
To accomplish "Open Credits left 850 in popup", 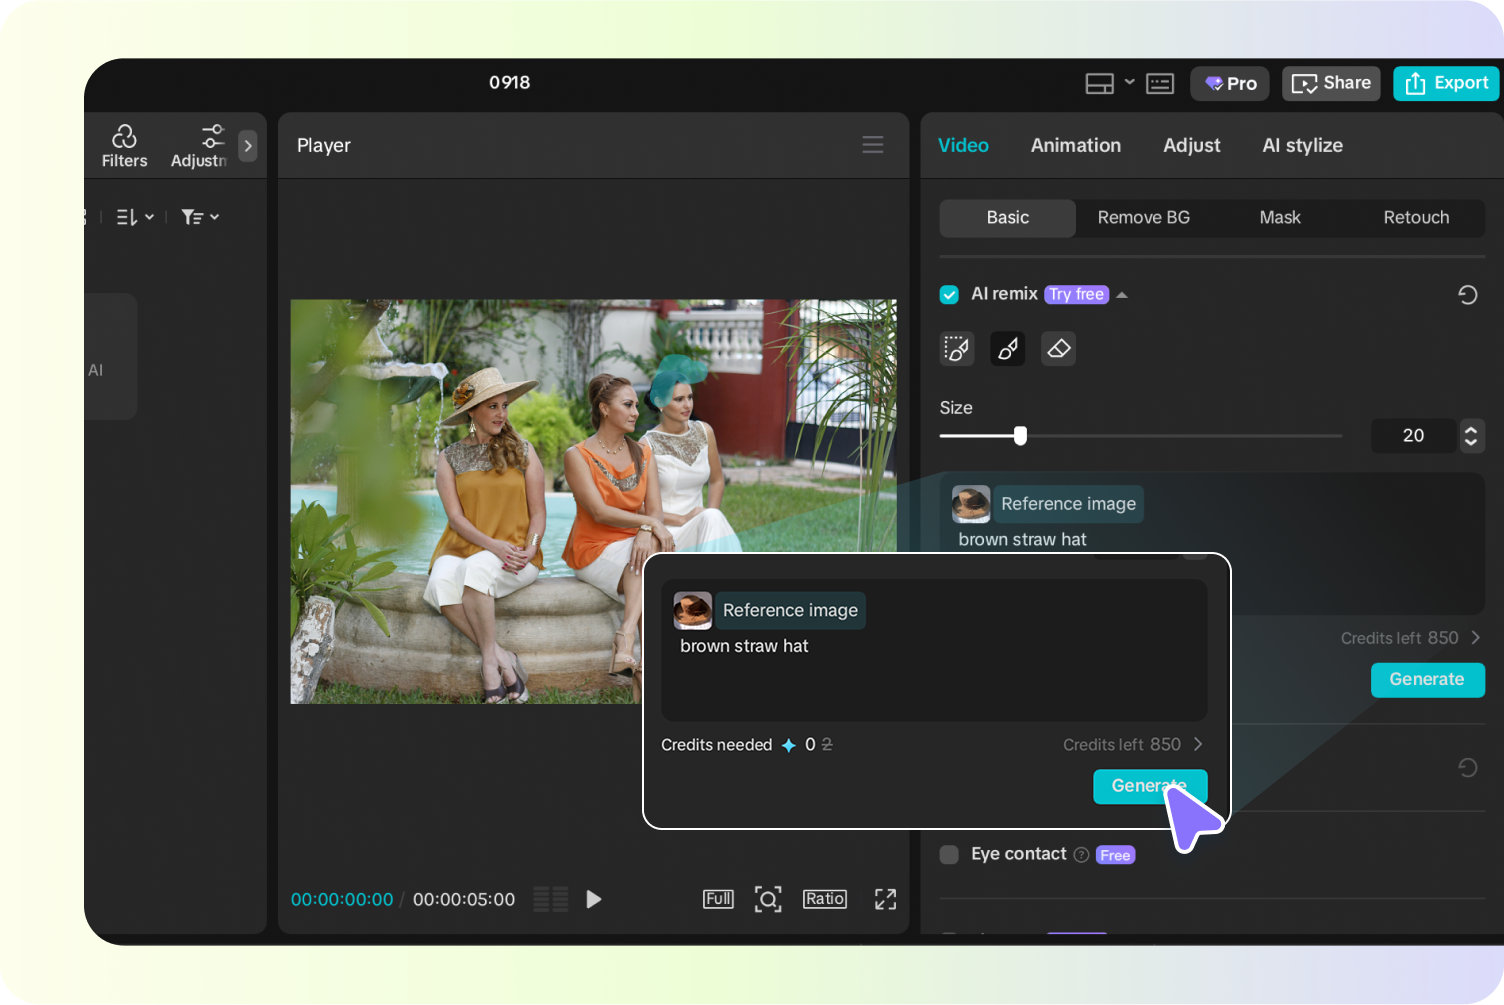I will 1132,745.
